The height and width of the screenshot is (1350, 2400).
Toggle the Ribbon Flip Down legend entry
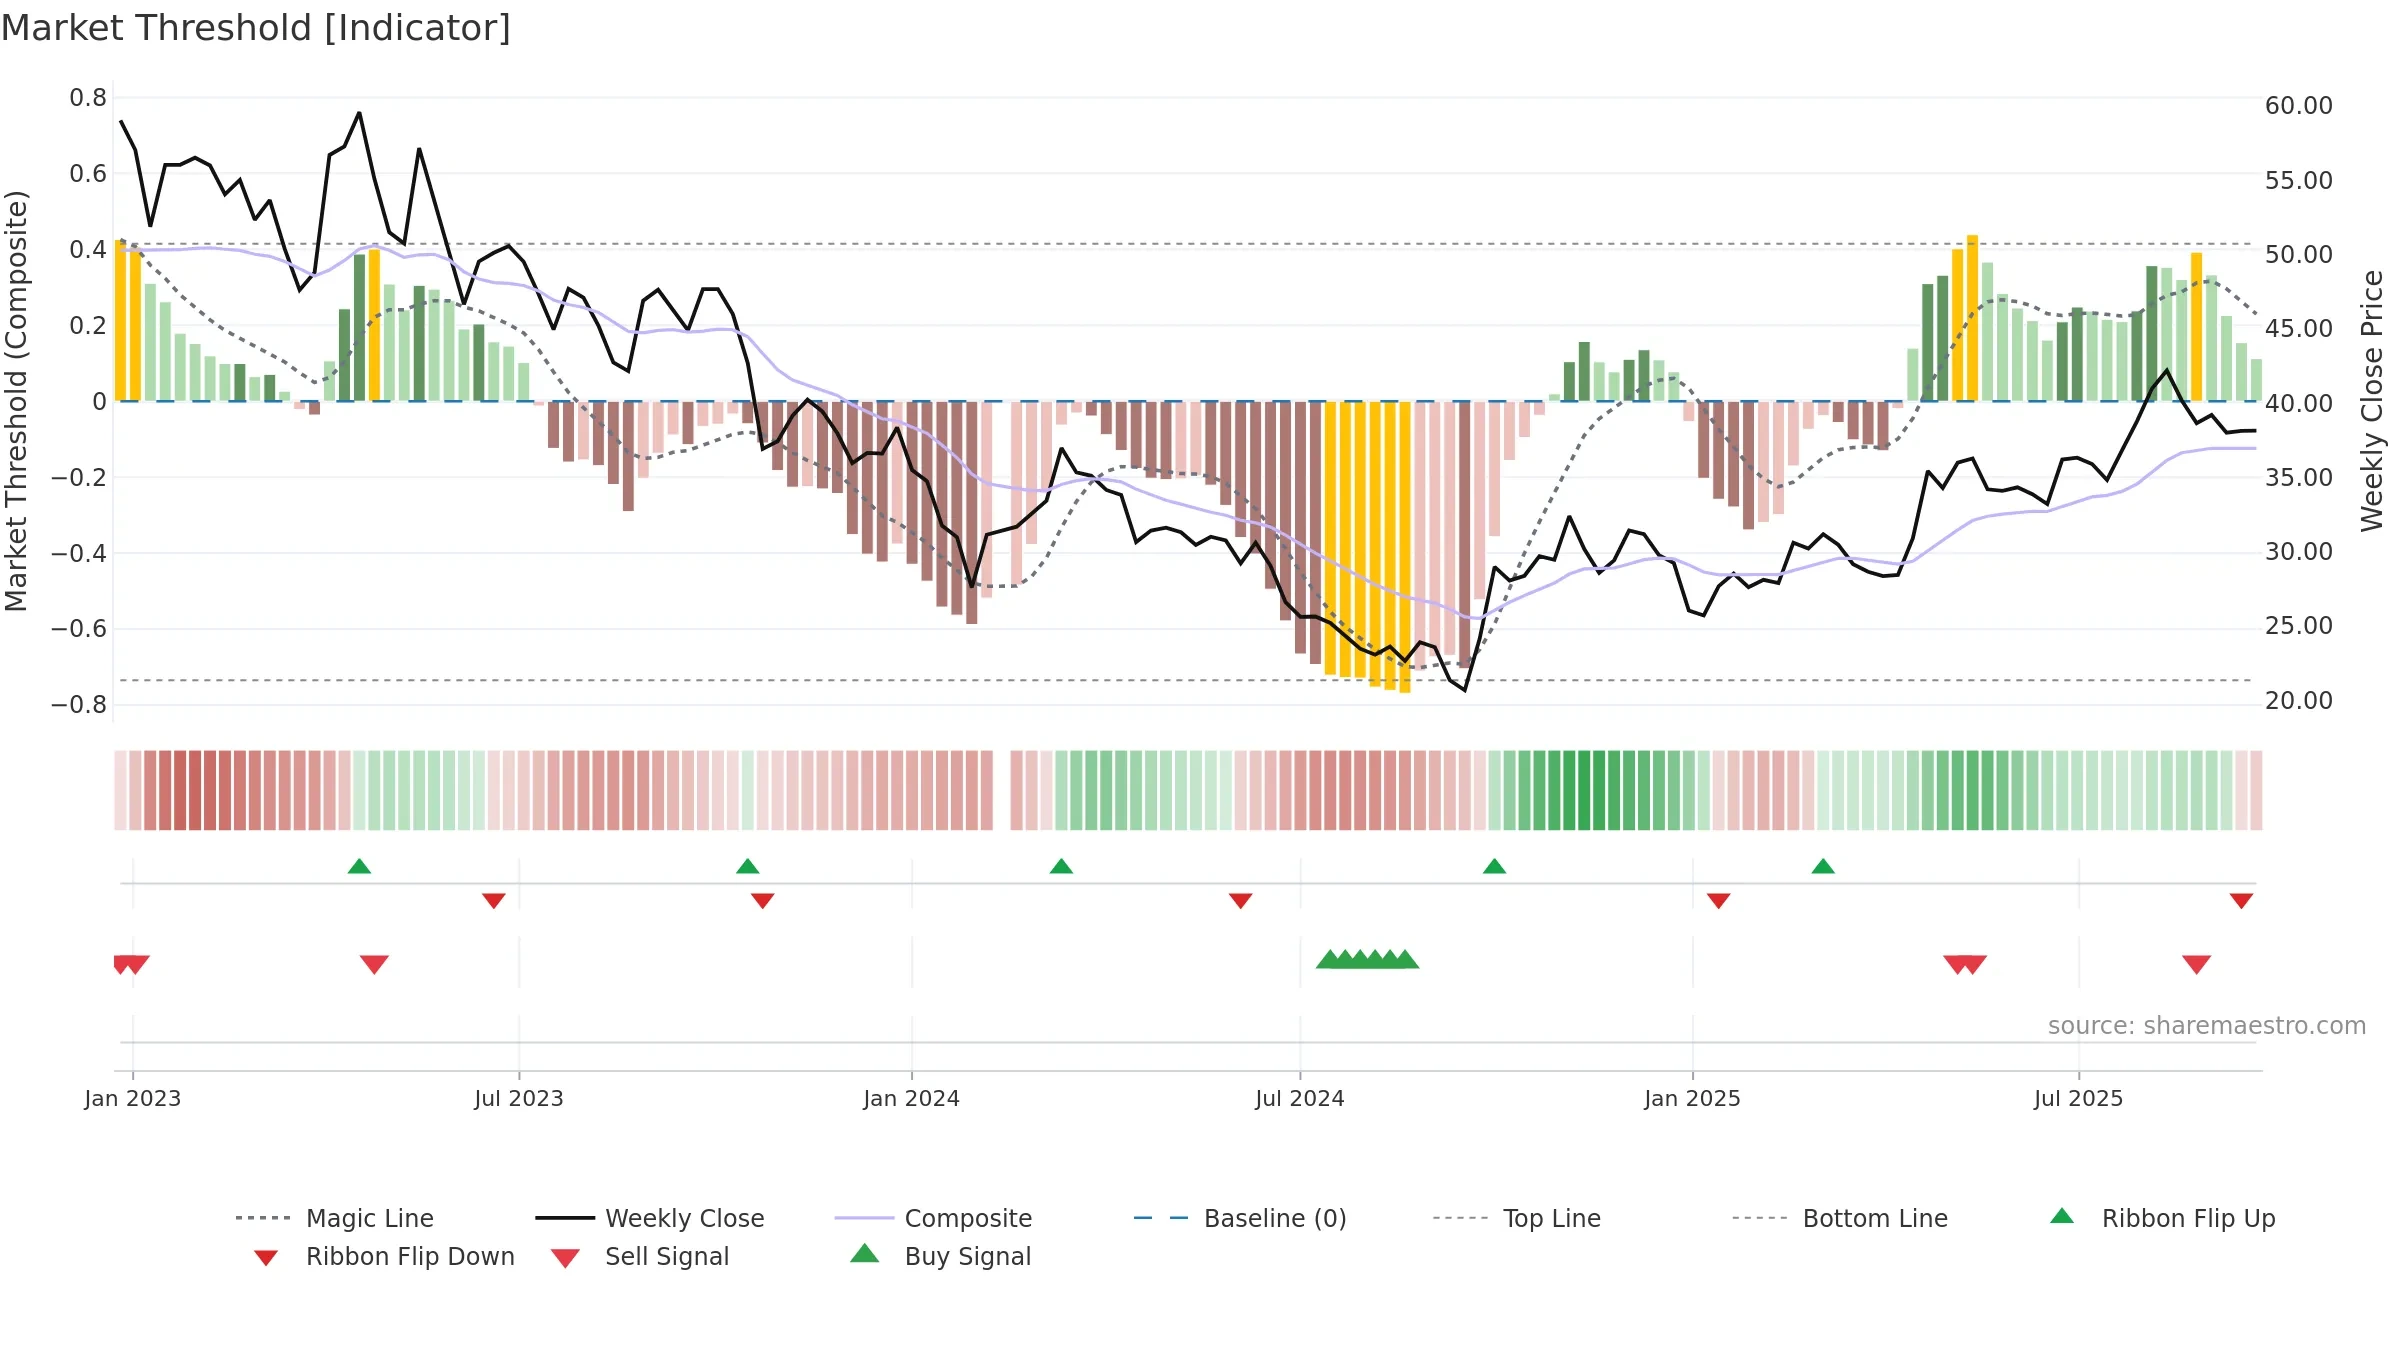click(x=383, y=1256)
